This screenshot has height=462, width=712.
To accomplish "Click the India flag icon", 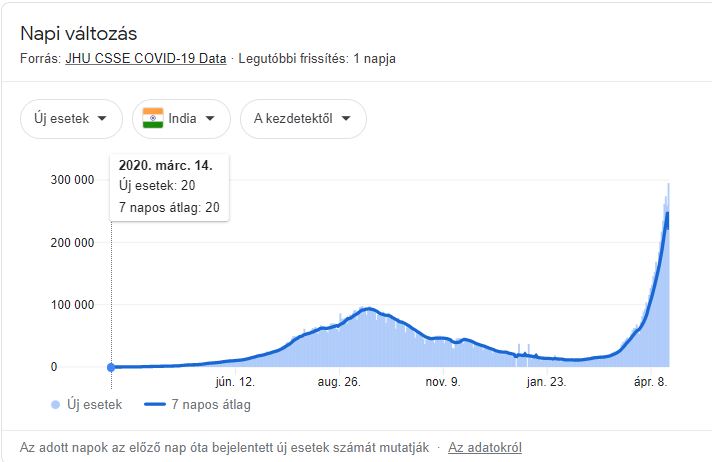I will tap(153, 119).
